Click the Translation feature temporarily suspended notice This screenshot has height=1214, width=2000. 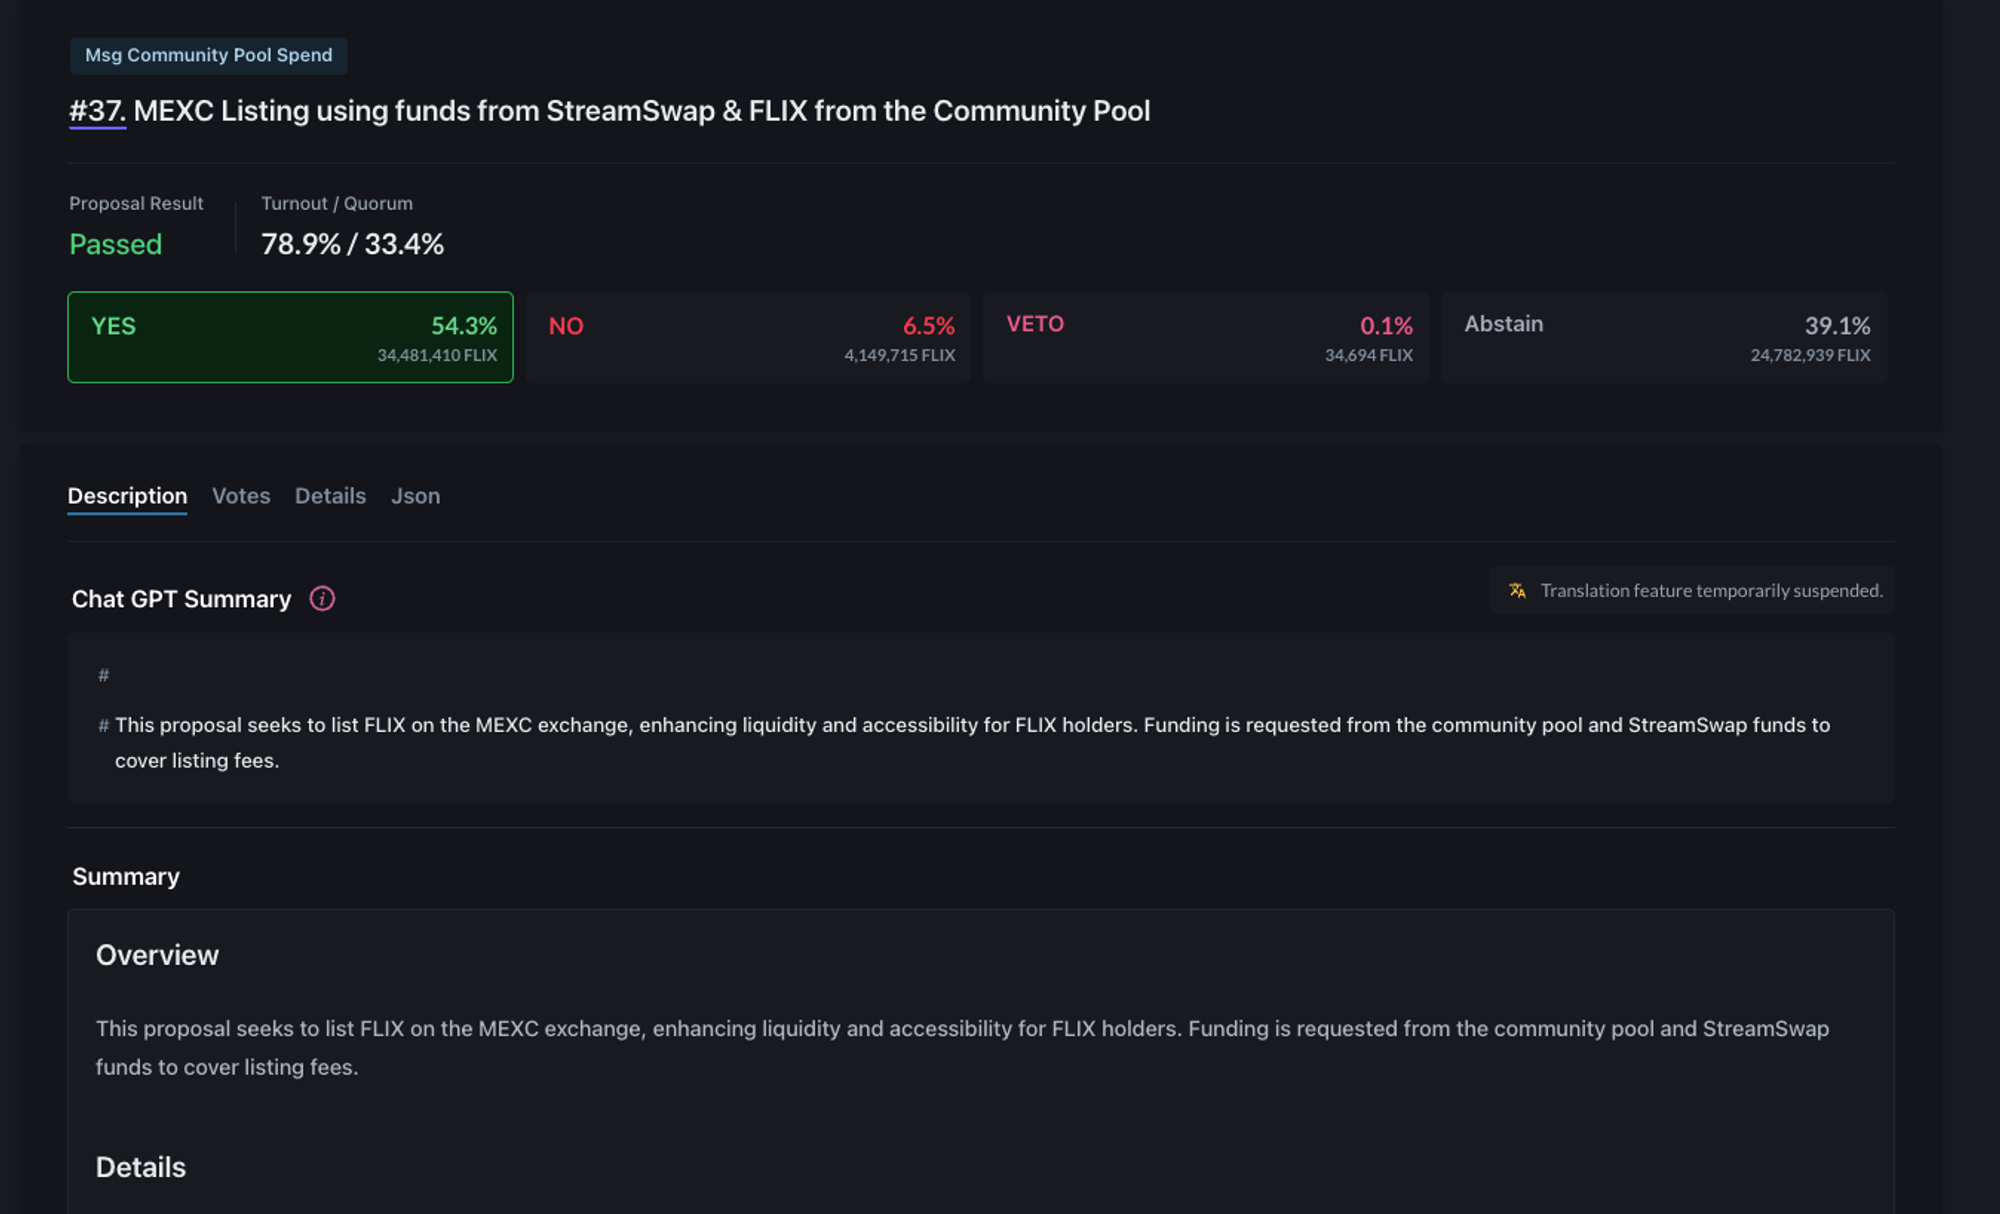click(1692, 590)
